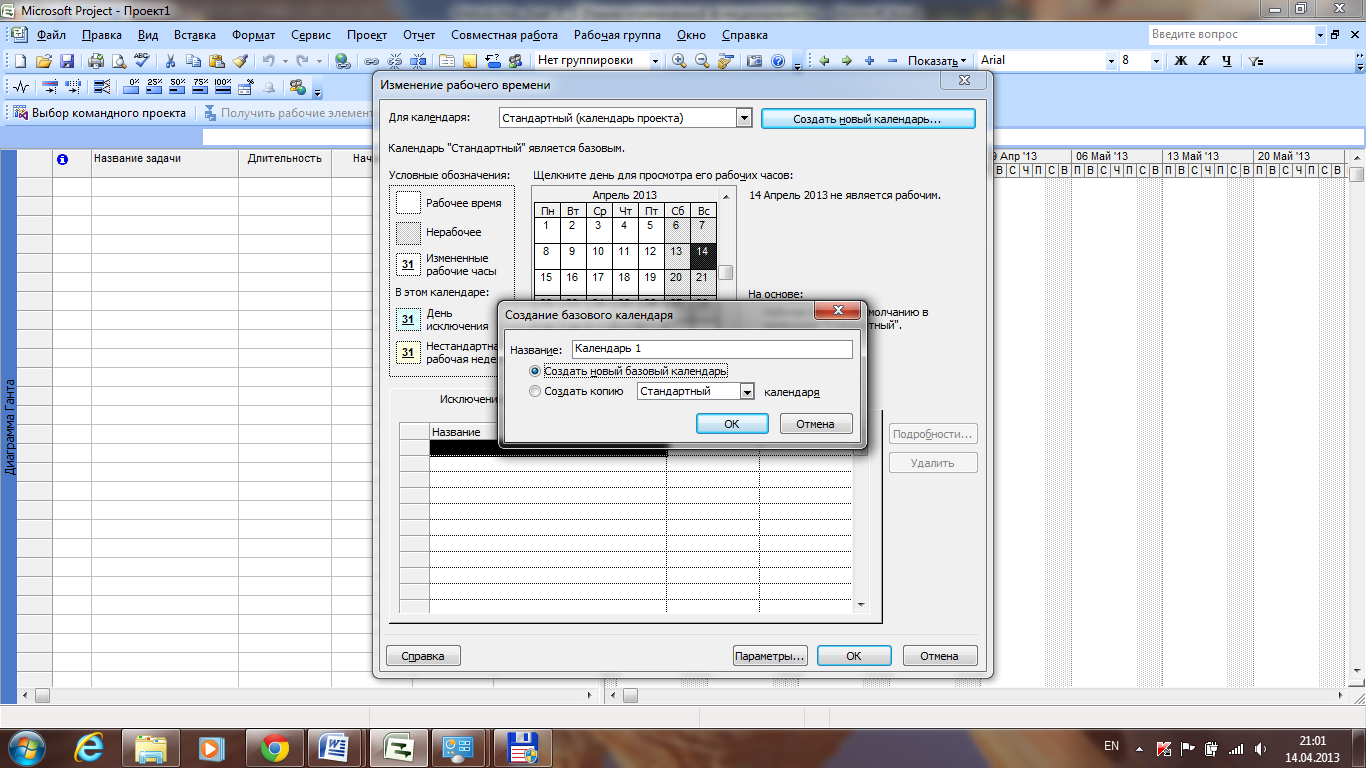Viewport: 1366px width, 768px height.
Task: Open the Правка menu
Action: pos(102,34)
